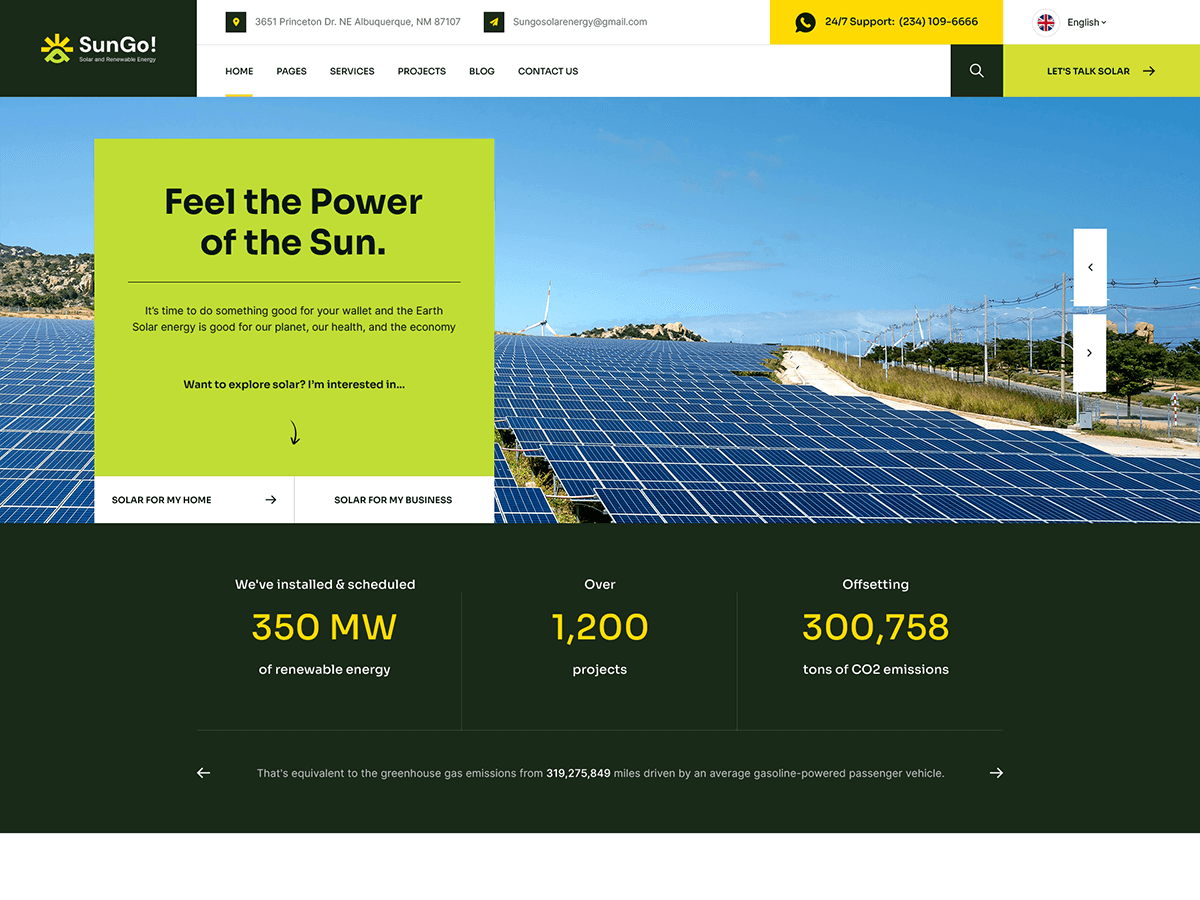This screenshot has height=900, width=1200.
Task: Call the 24/7 support phone number
Action: [937, 22]
